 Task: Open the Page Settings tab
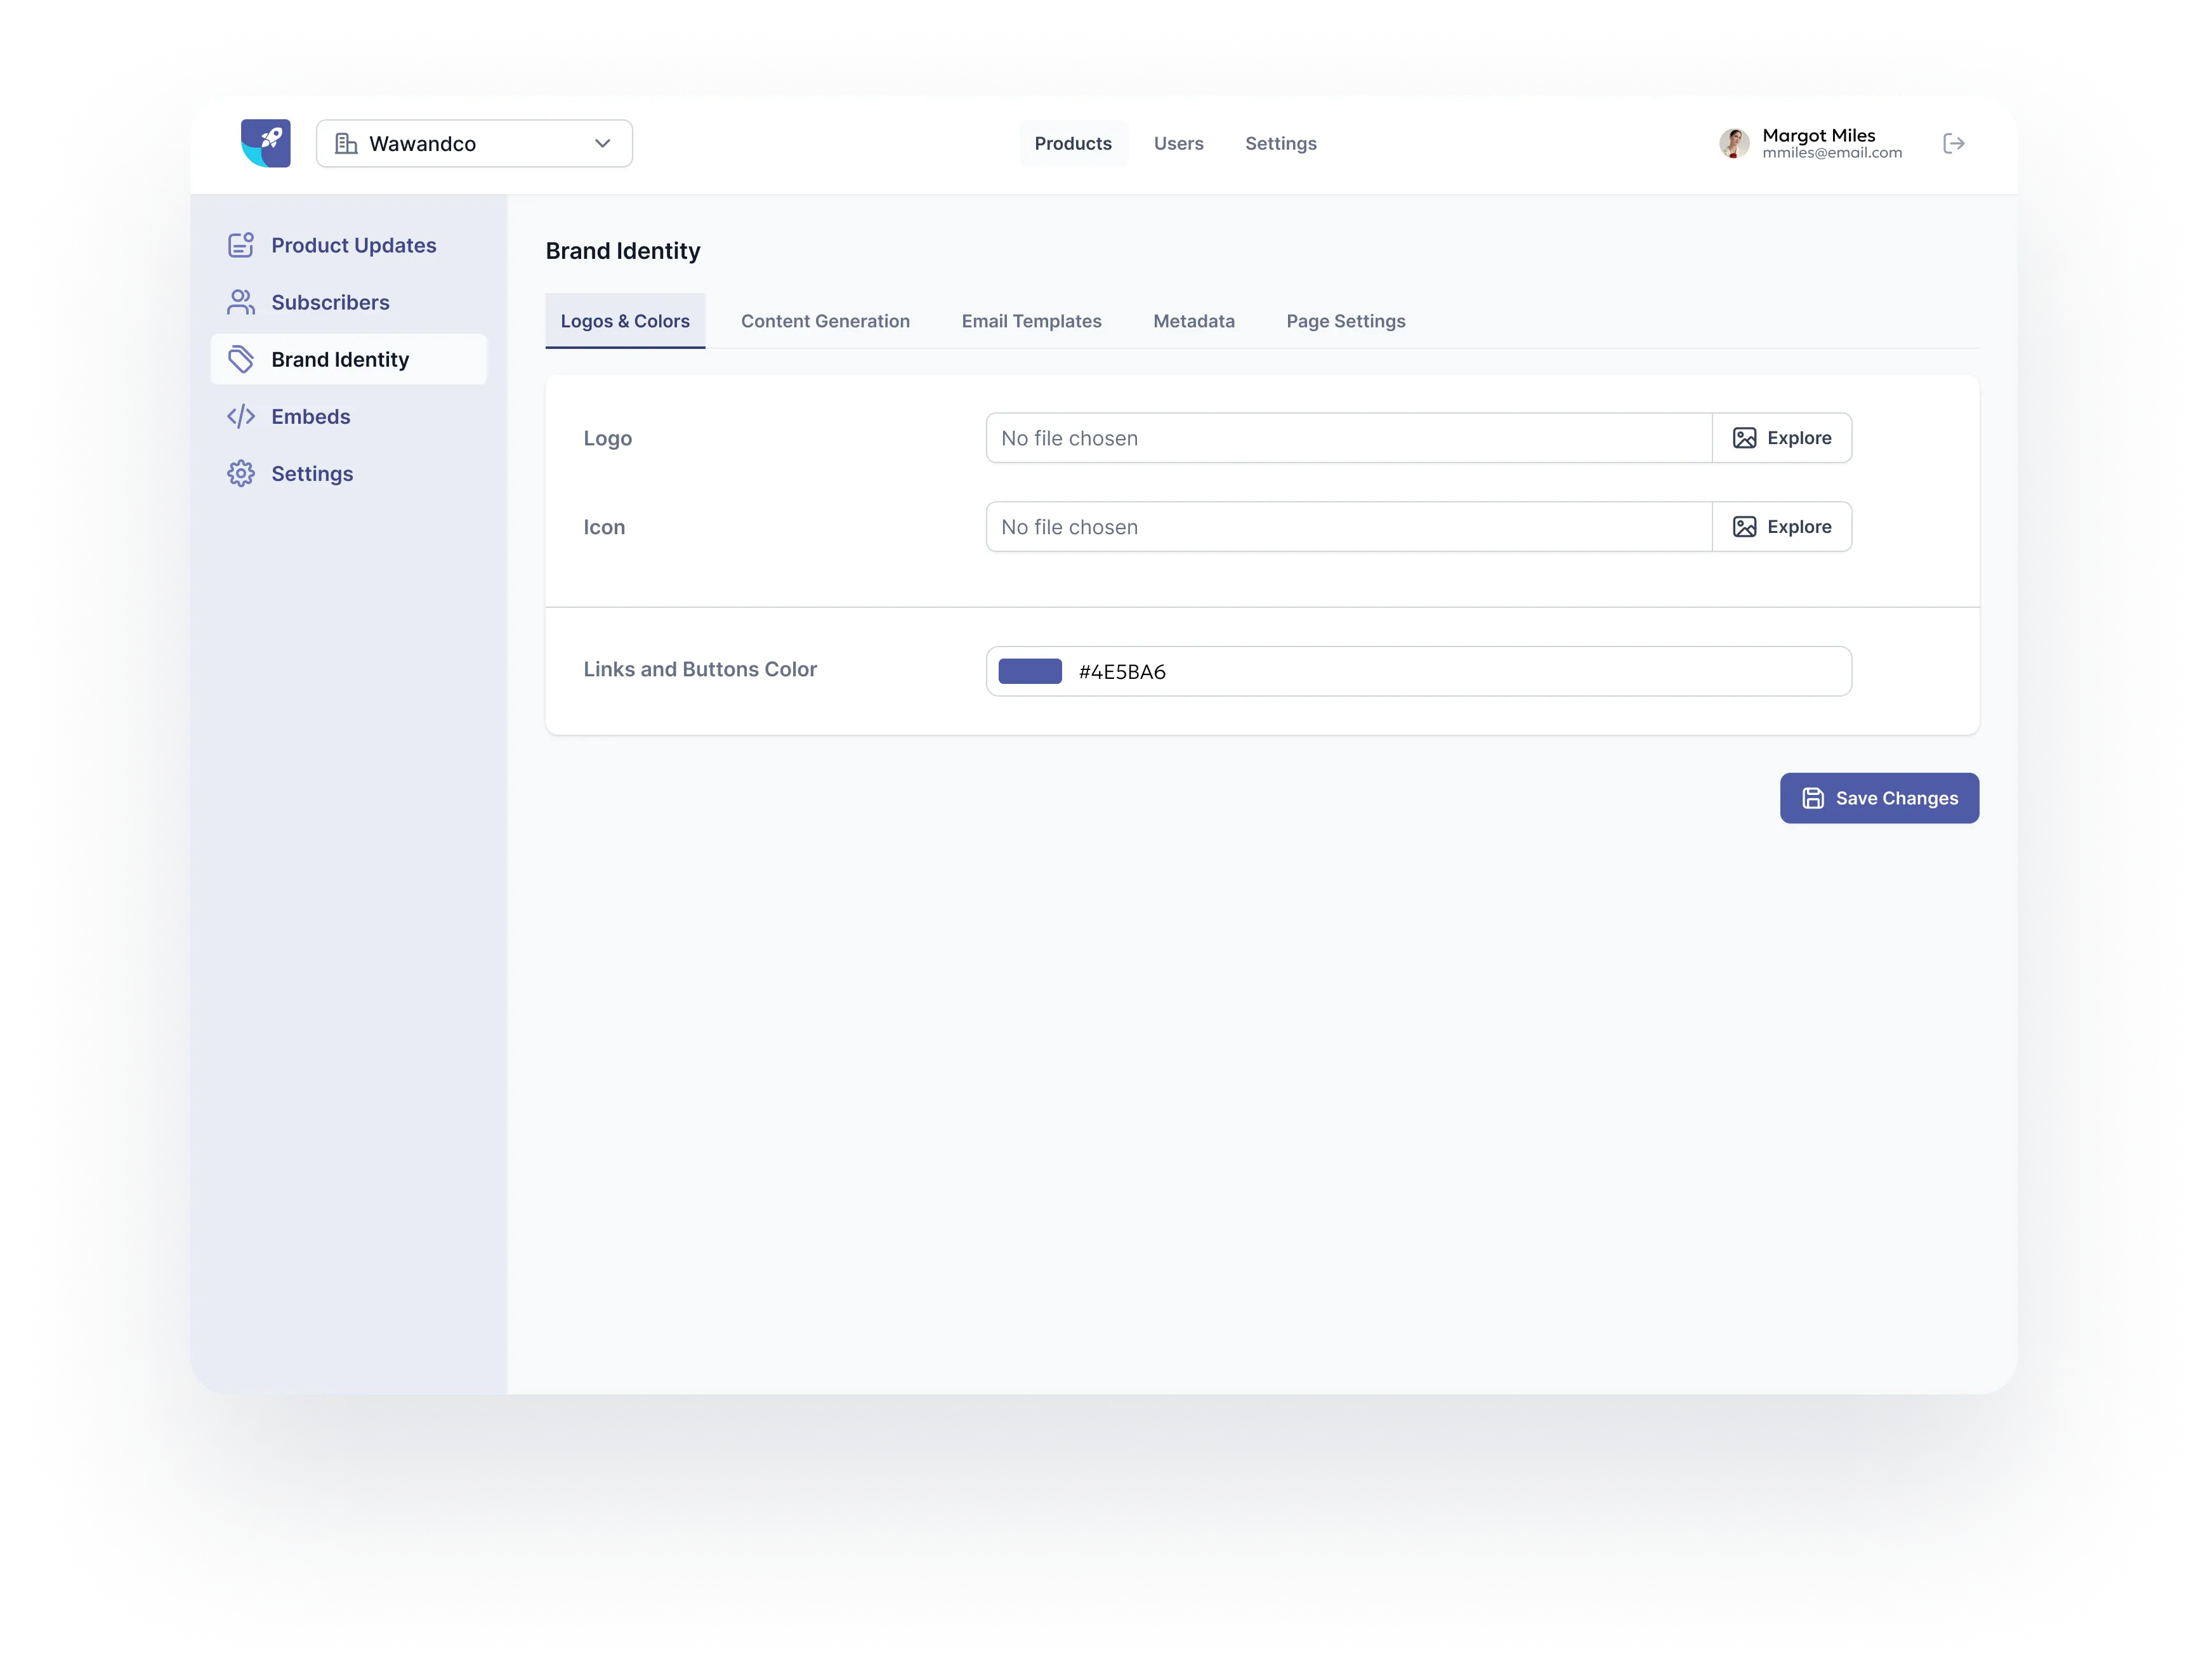1345,319
